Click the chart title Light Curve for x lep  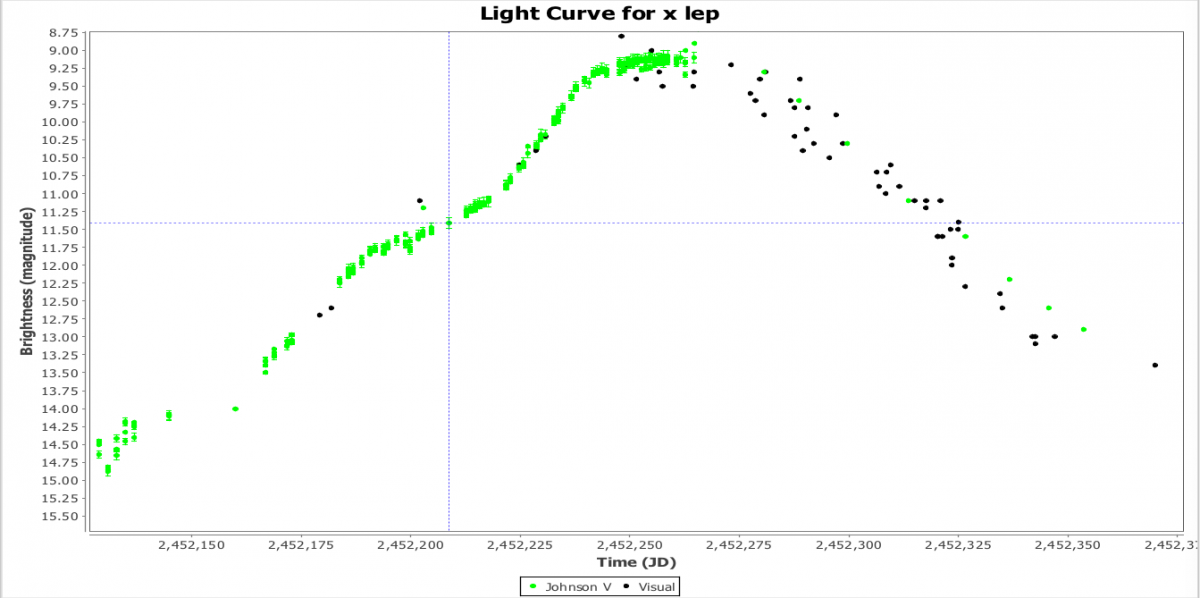point(600,13)
